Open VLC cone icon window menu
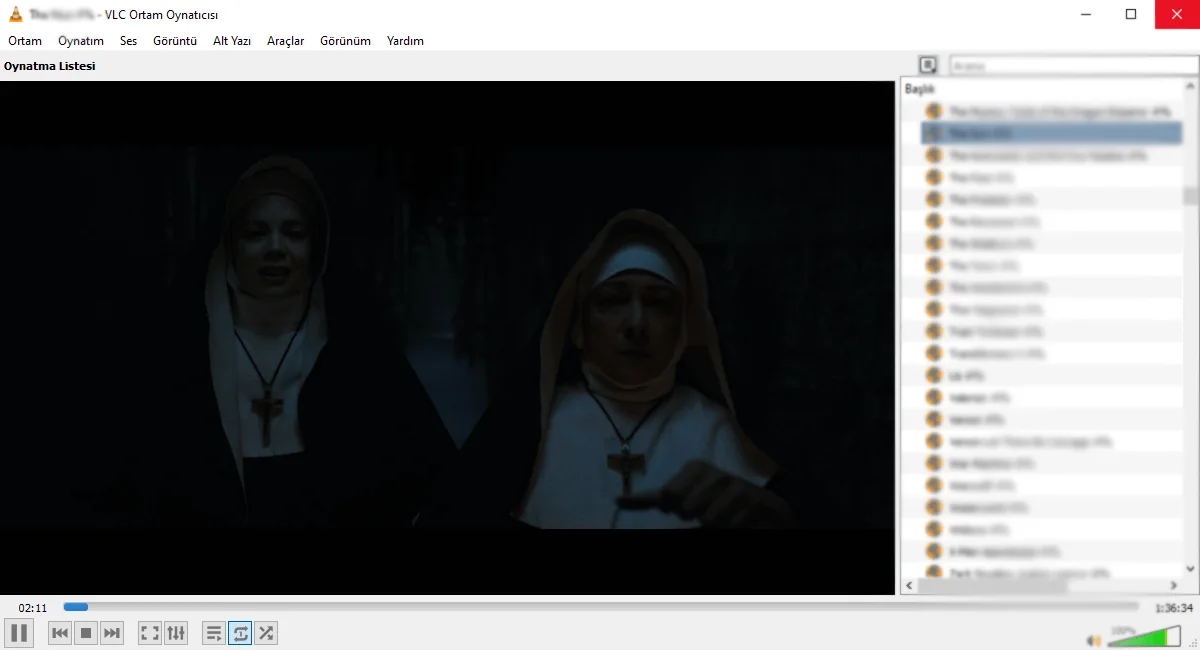 [14, 14]
